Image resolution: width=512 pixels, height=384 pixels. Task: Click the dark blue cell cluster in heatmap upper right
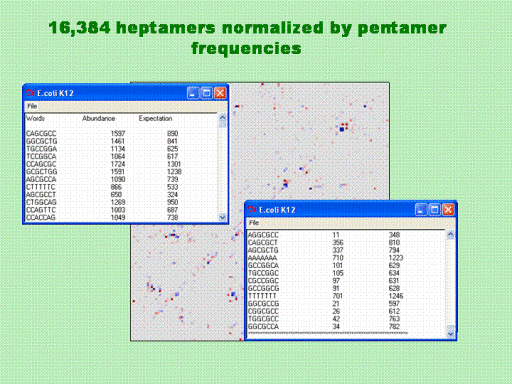(342, 129)
